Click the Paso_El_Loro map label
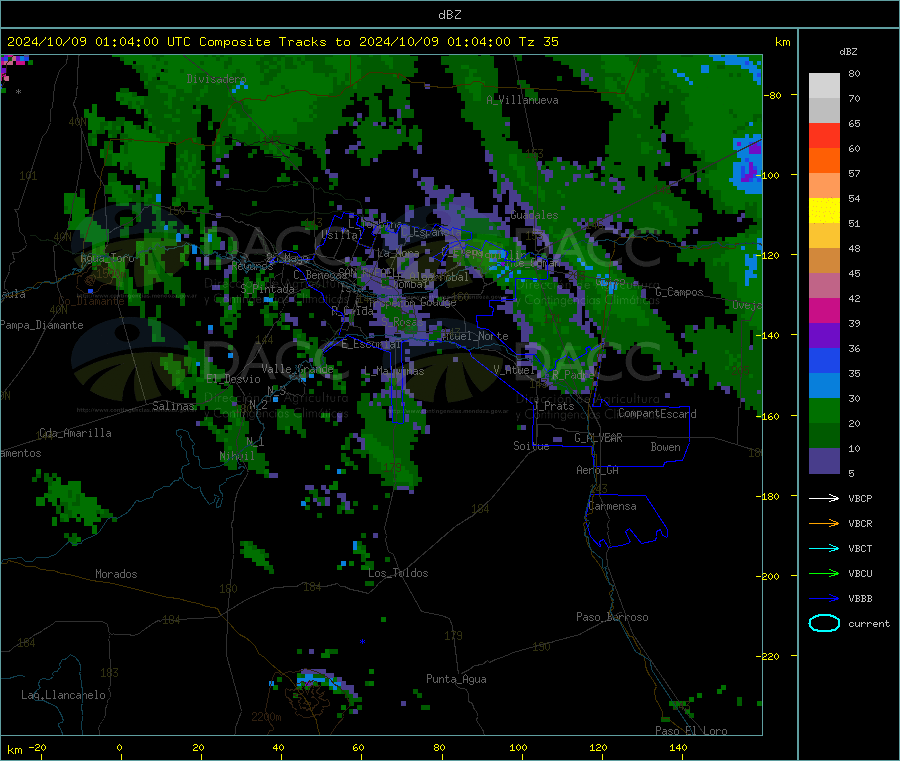Viewport: 900px width, 761px height. pyautogui.click(x=691, y=731)
